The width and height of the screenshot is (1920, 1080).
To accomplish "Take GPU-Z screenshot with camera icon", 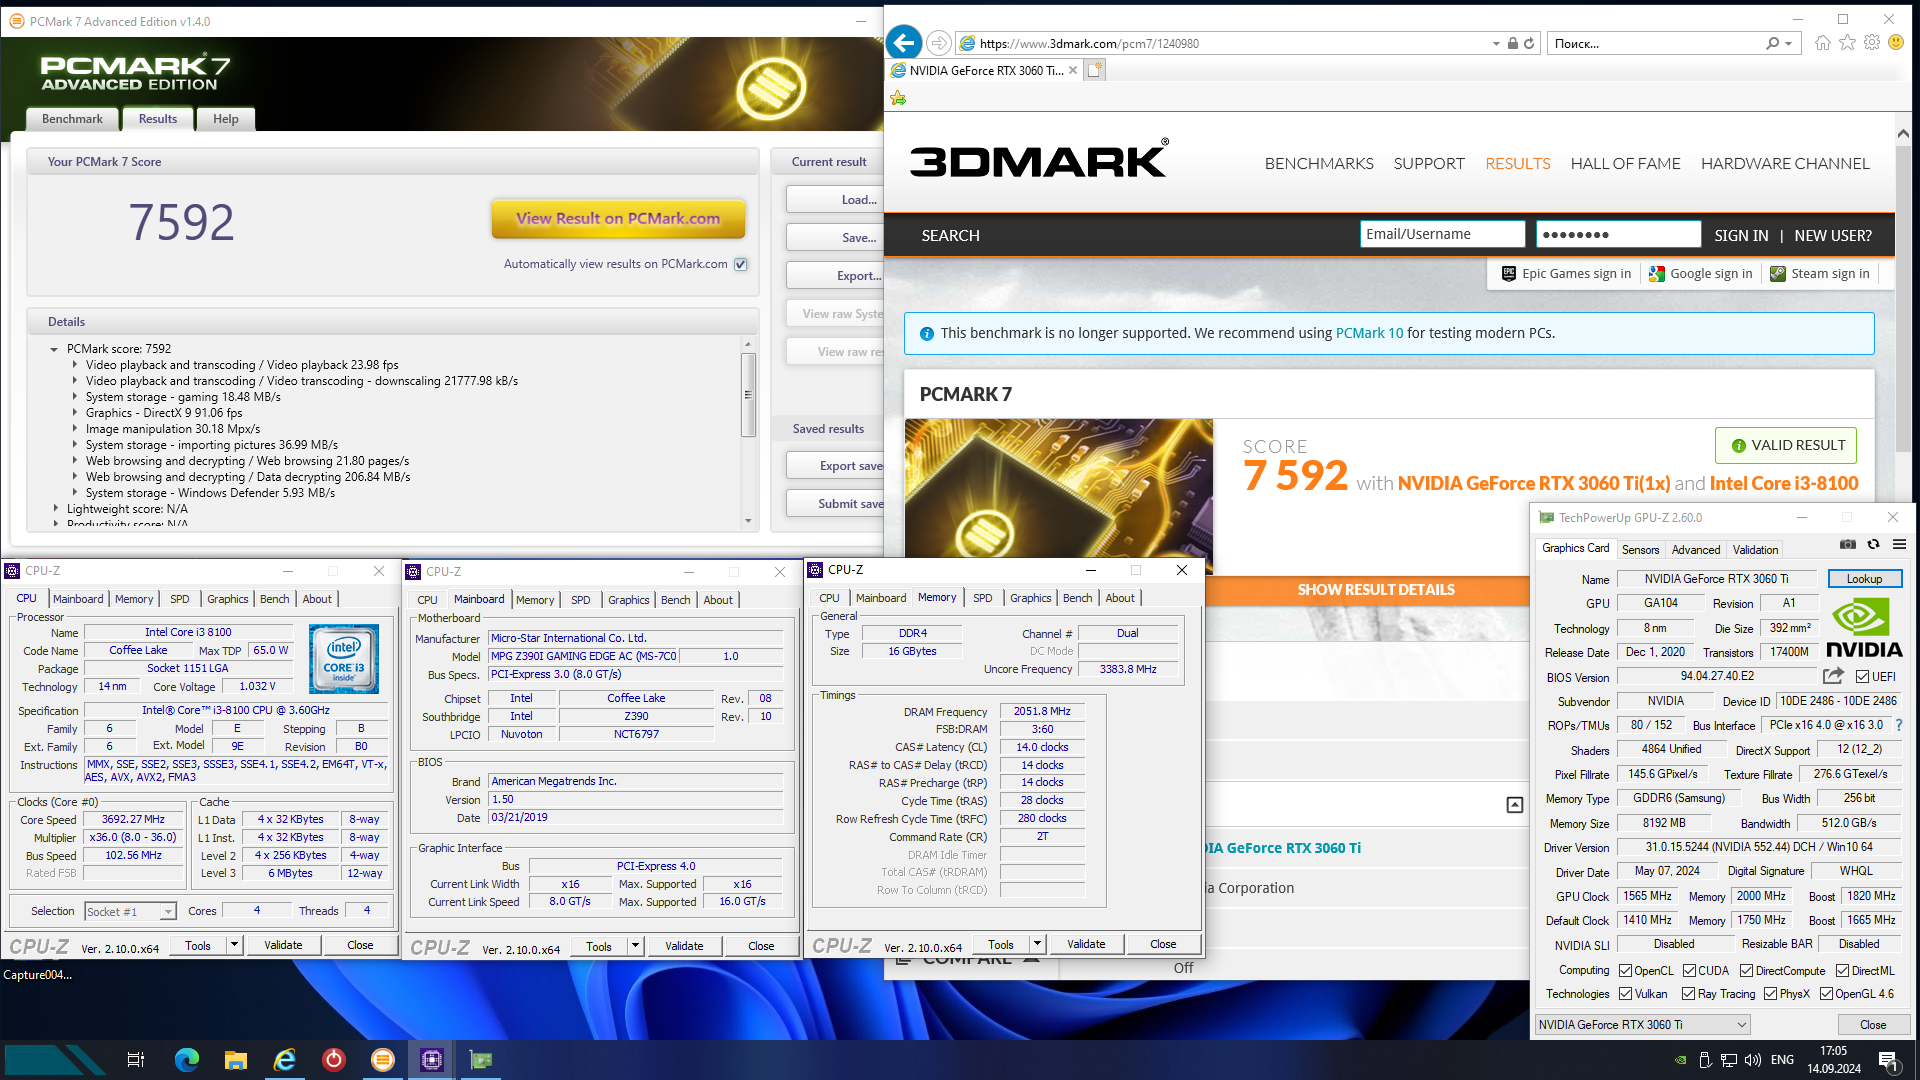I will click(x=1848, y=545).
